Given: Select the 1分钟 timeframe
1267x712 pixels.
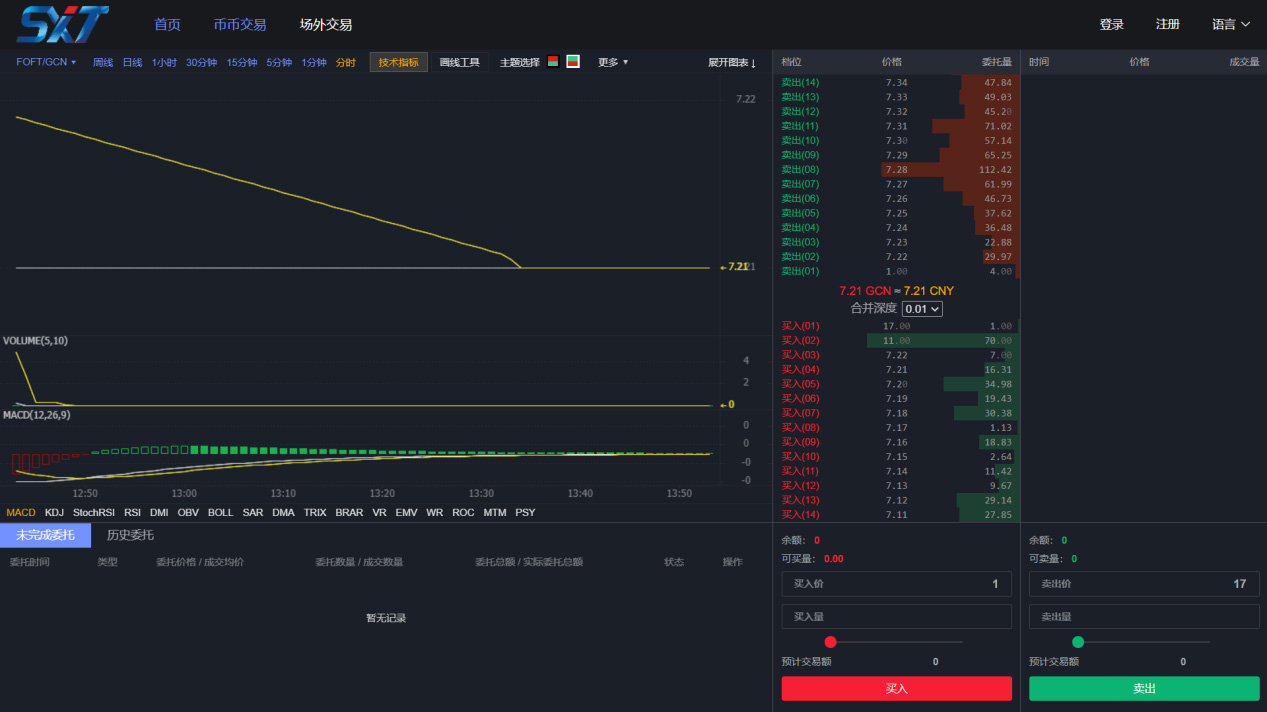Looking at the screenshot, I should [x=314, y=62].
